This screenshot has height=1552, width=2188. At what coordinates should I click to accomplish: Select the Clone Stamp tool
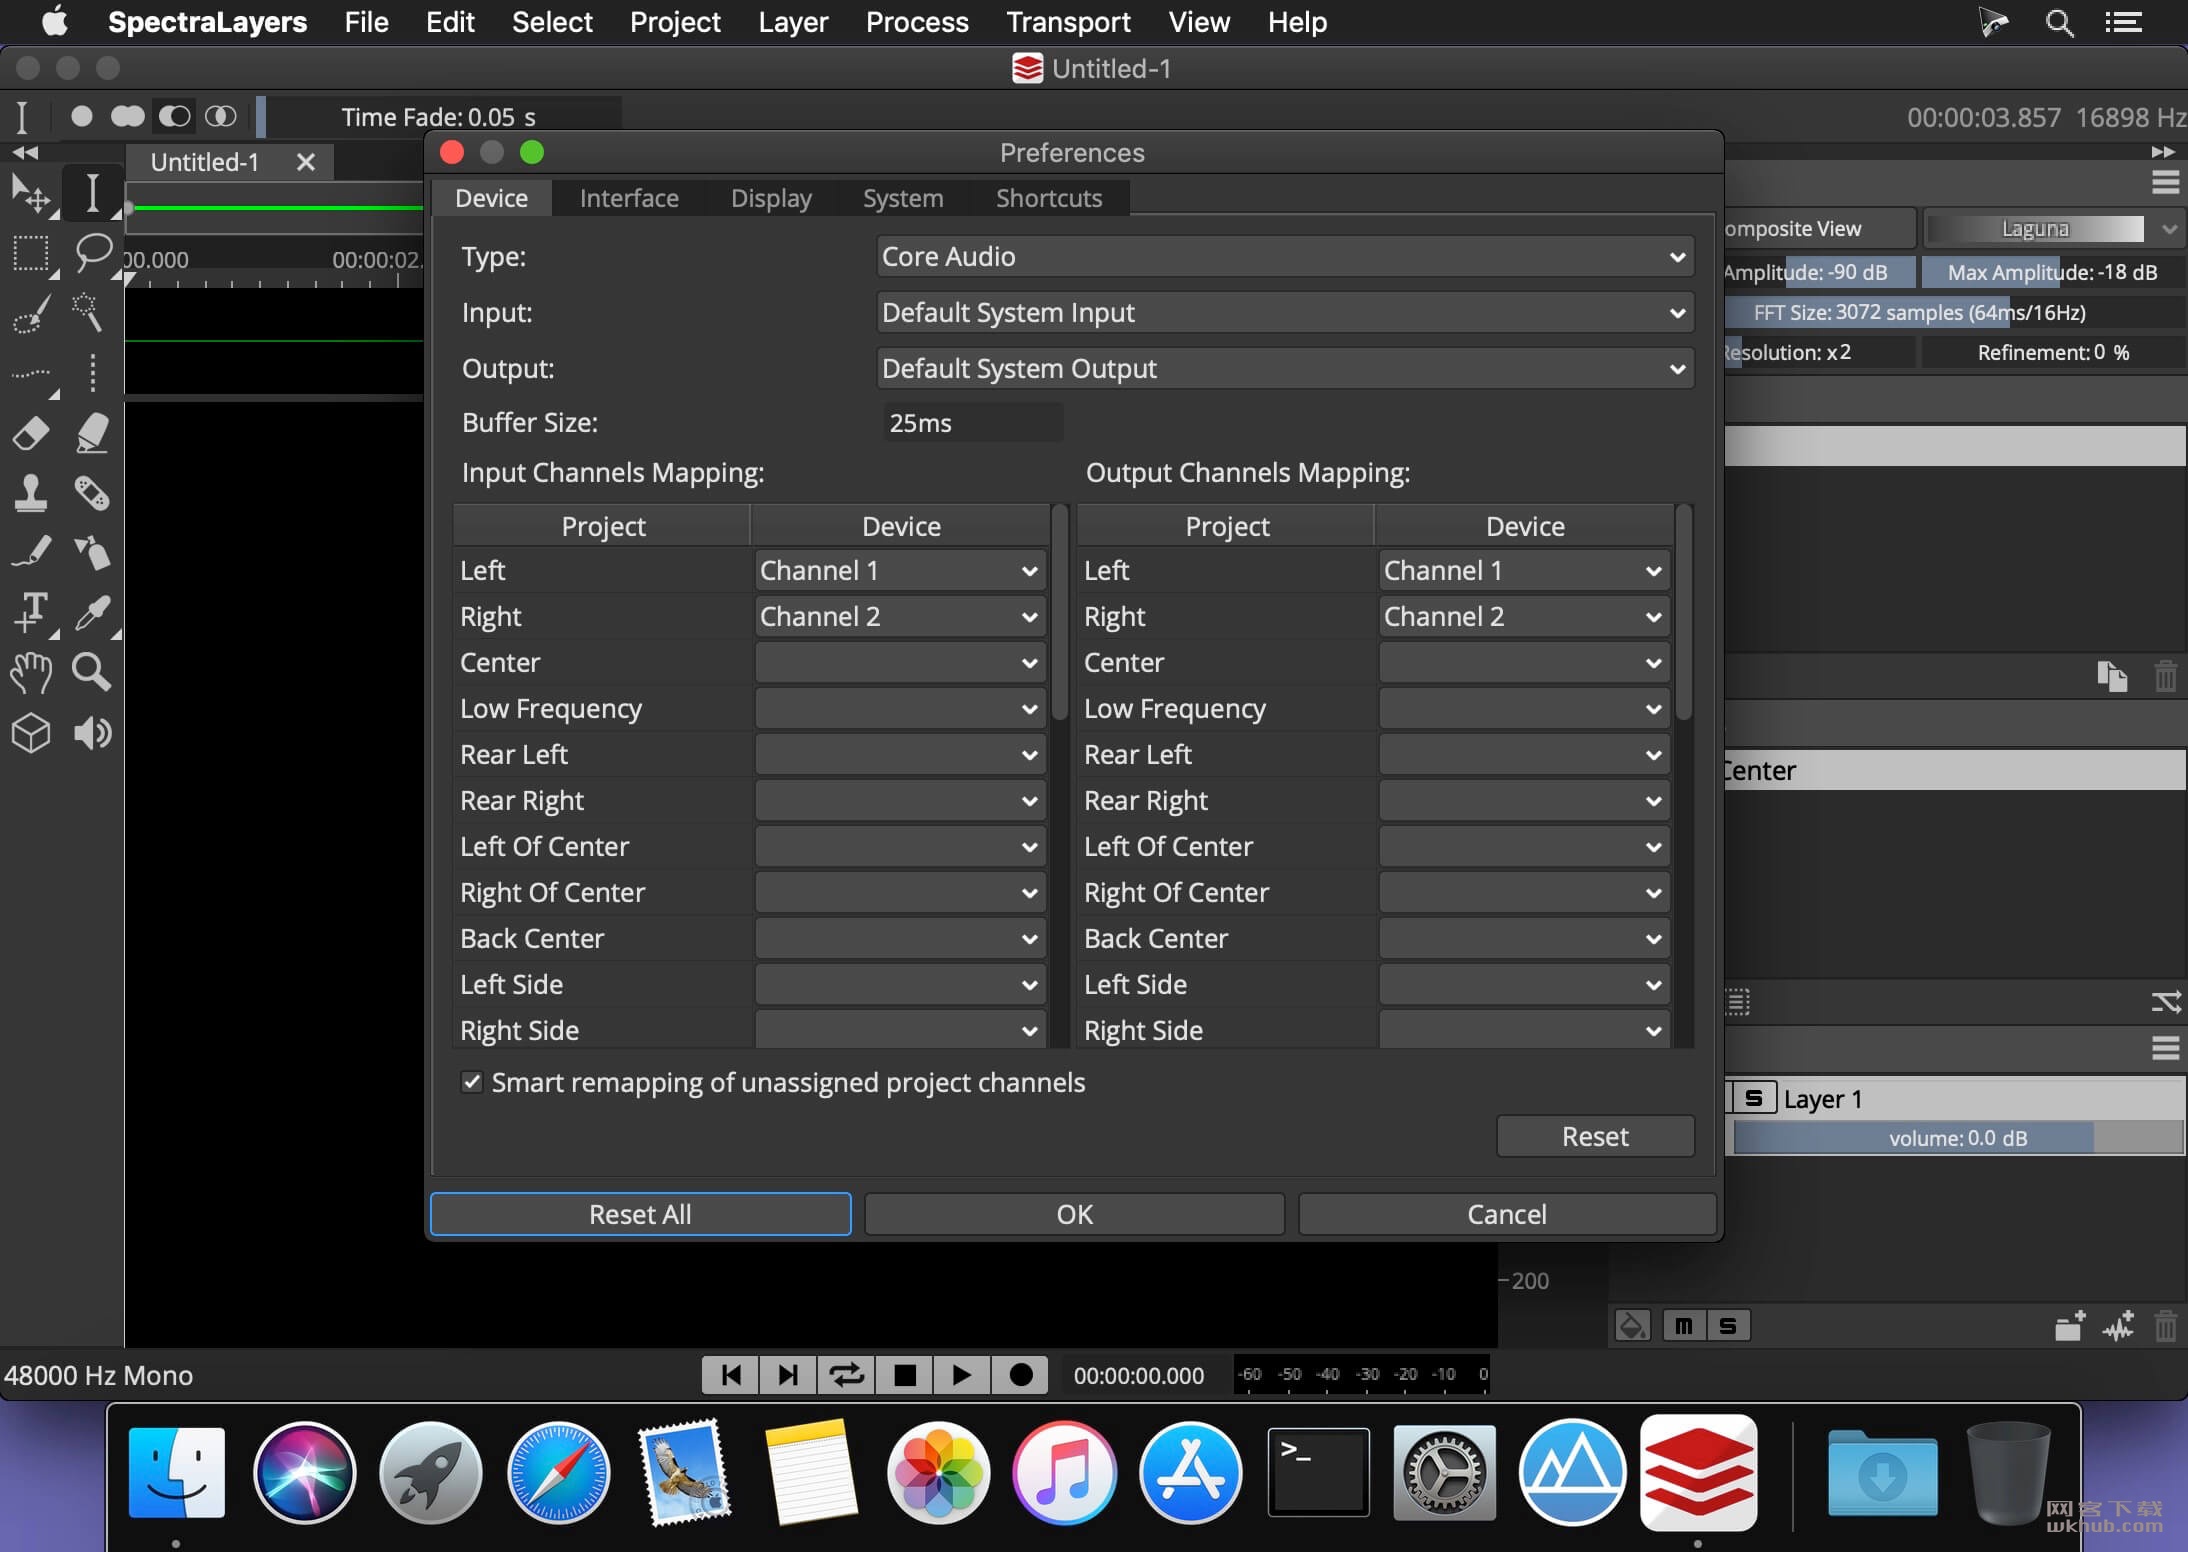[x=31, y=493]
